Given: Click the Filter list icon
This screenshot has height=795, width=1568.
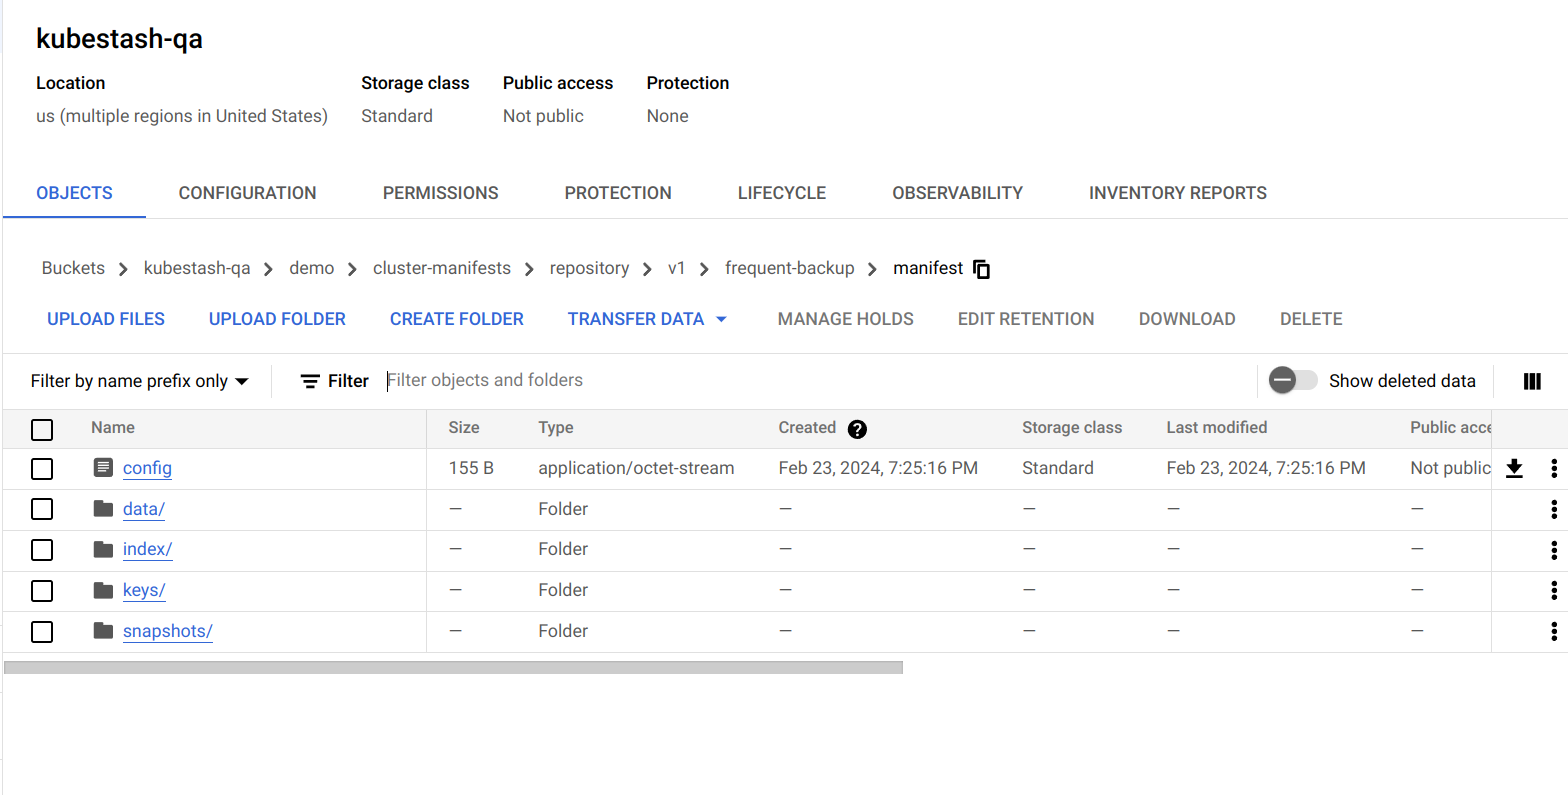Looking at the screenshot, I should [x=311, y=381].
